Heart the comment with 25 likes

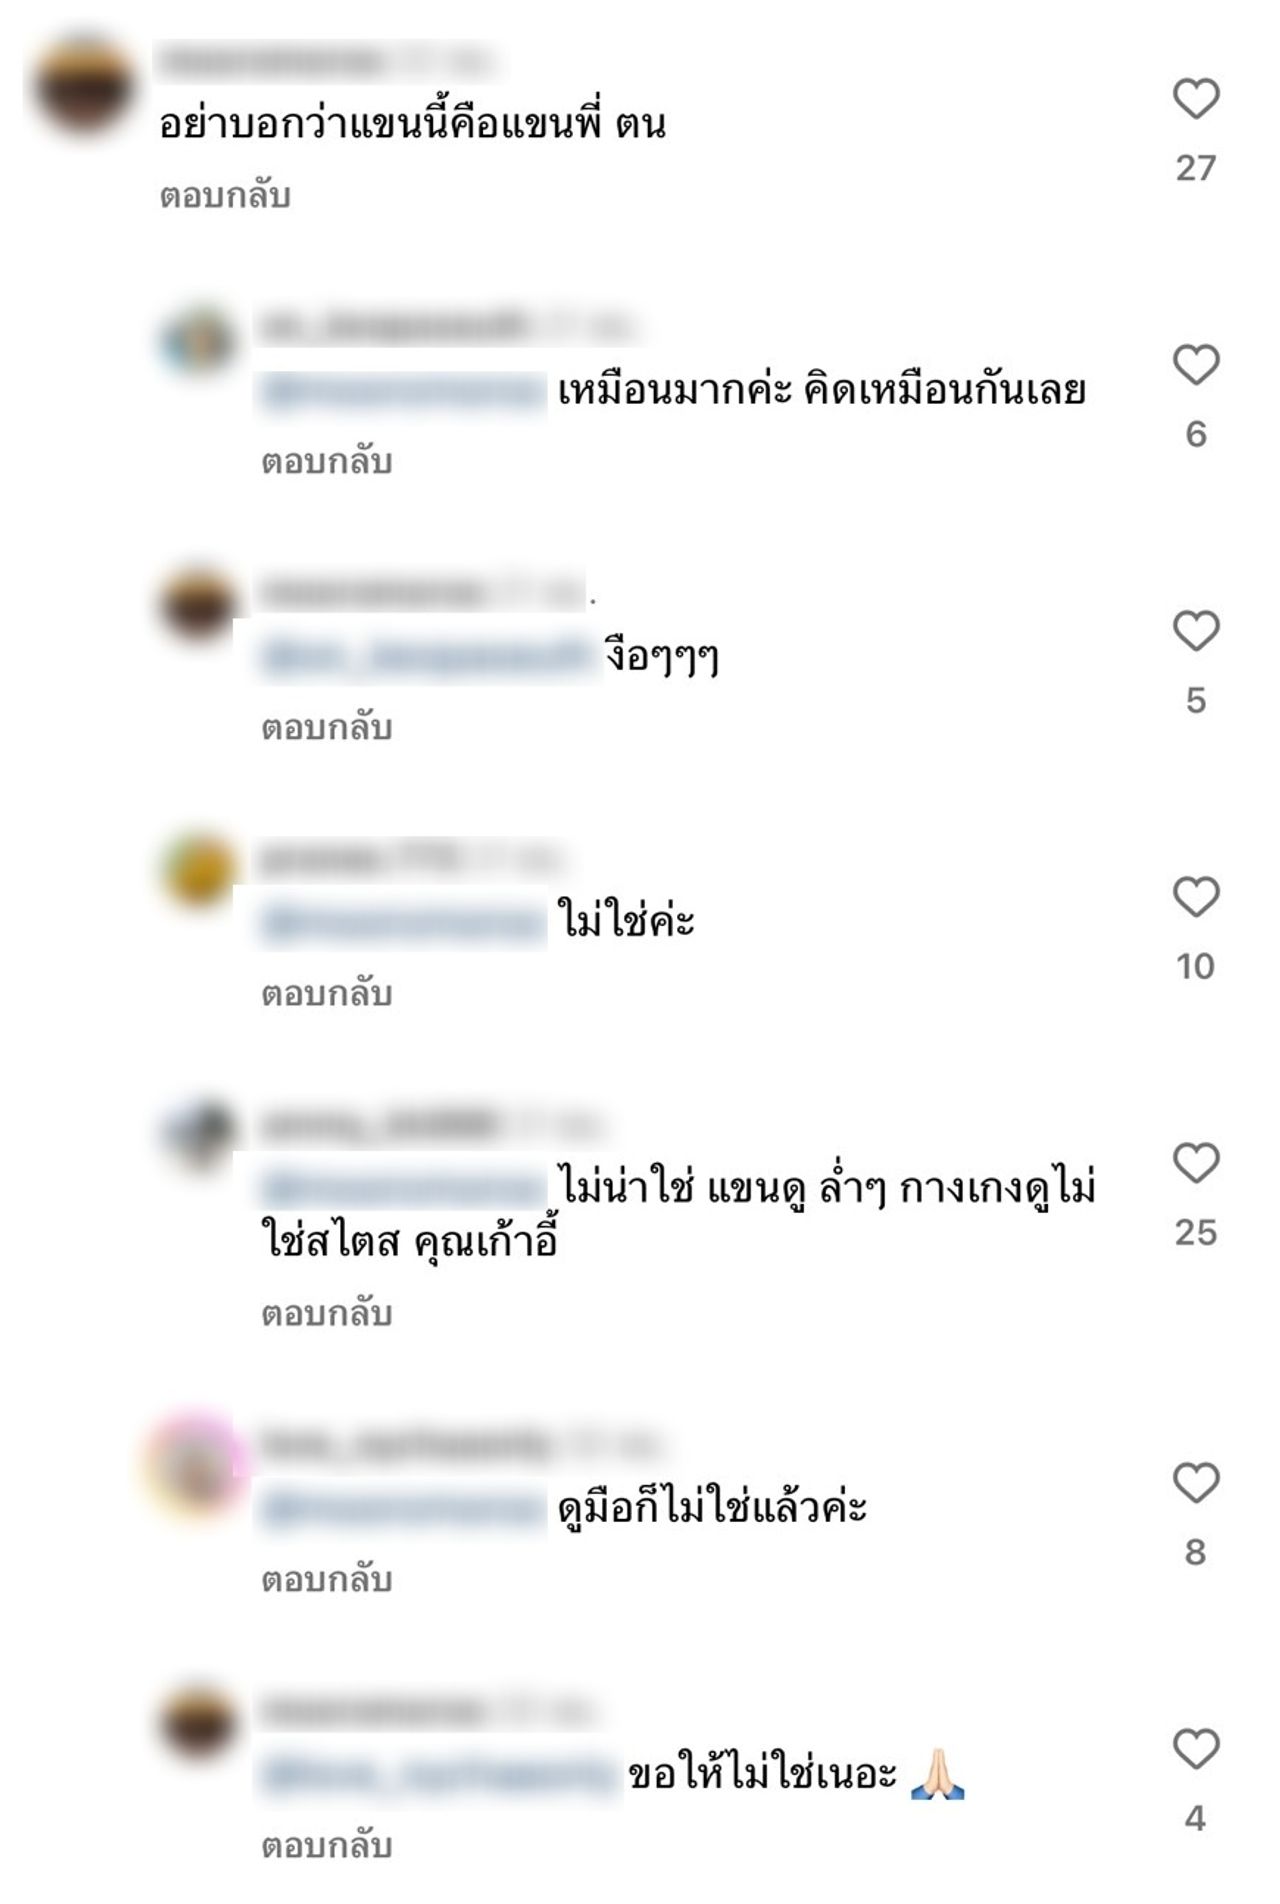1196,1164
